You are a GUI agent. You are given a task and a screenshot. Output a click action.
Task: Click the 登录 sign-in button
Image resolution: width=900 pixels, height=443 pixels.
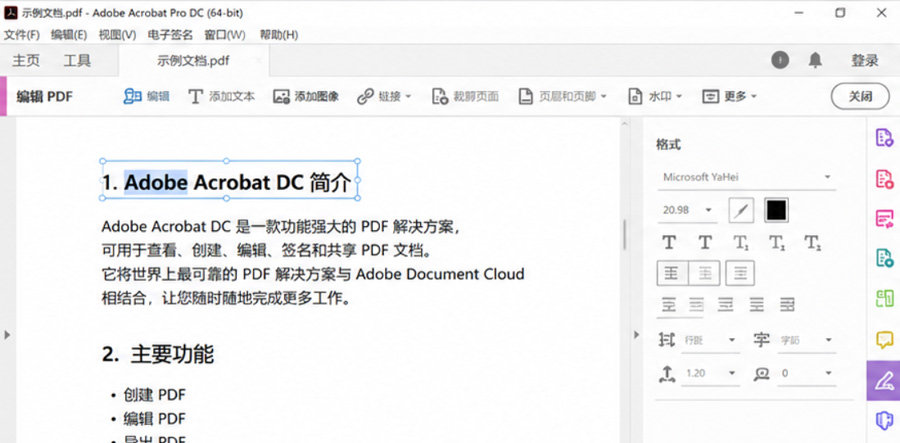click(x=864, y=60)
